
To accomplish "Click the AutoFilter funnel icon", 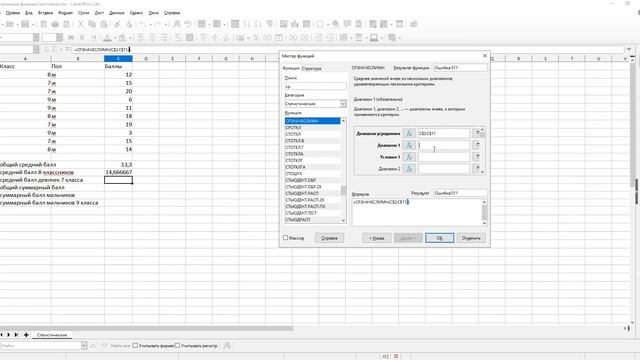I will click(x=269, y=24).
